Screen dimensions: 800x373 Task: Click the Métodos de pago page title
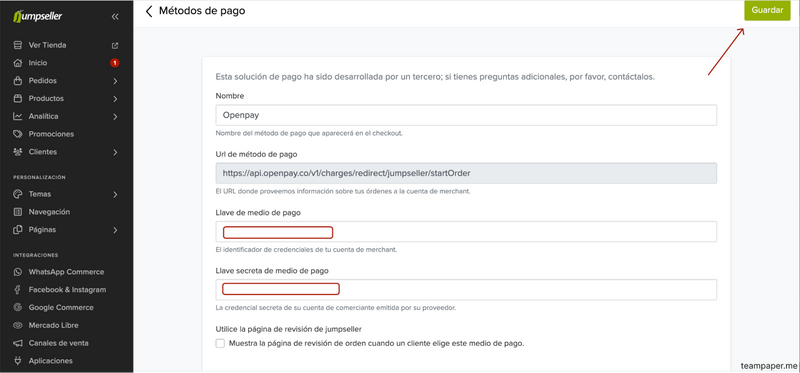202,11
